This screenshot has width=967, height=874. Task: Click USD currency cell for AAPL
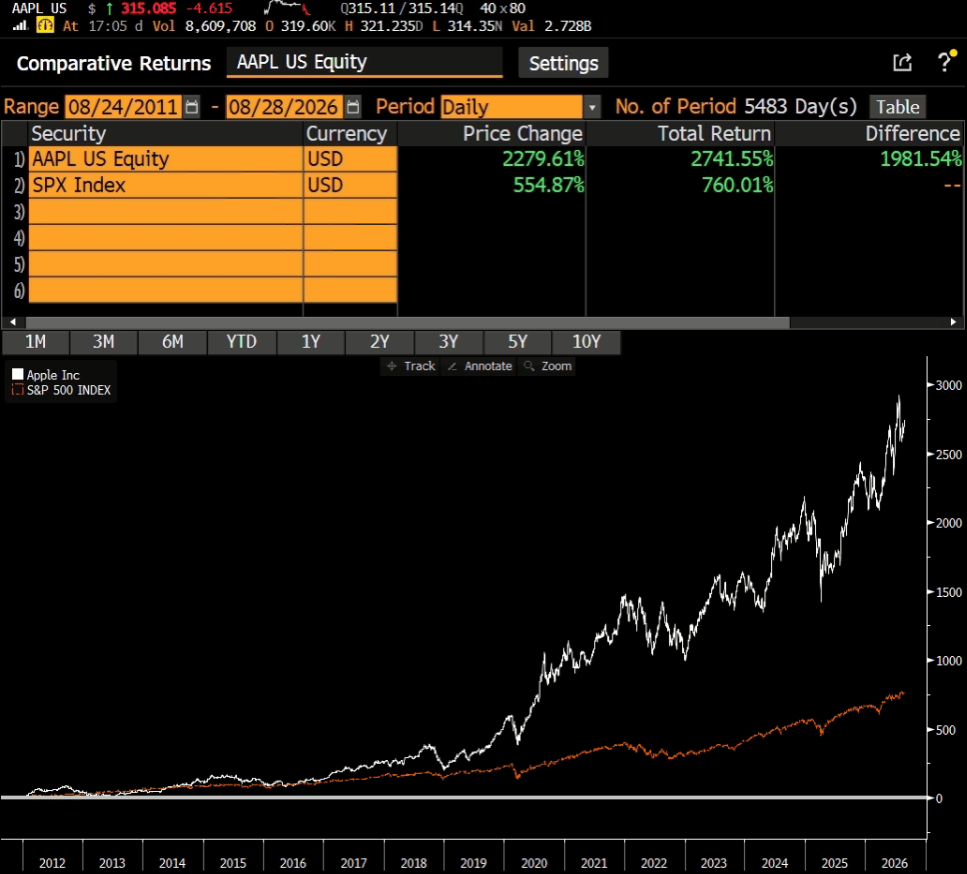[350, 159]
